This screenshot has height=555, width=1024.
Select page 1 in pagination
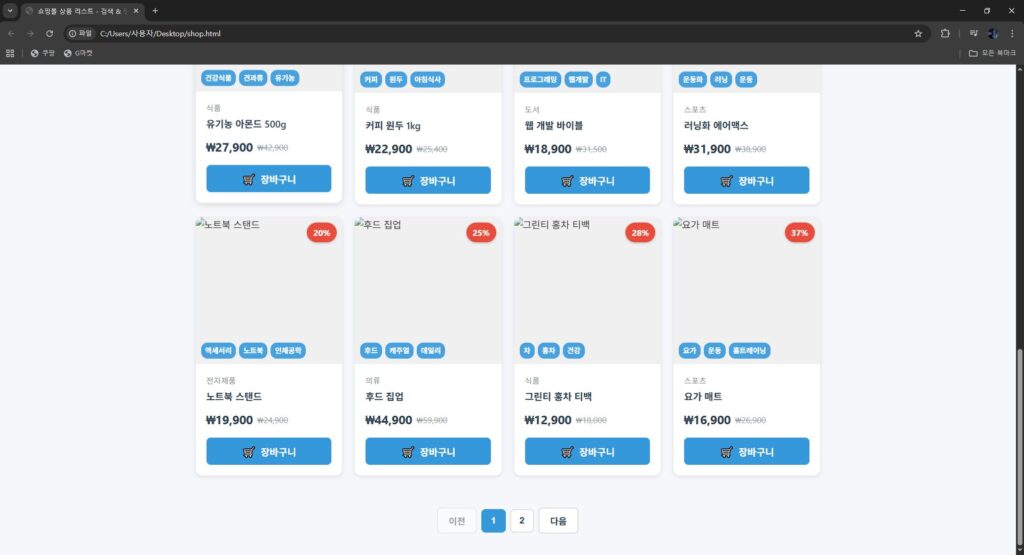(493, 520)
